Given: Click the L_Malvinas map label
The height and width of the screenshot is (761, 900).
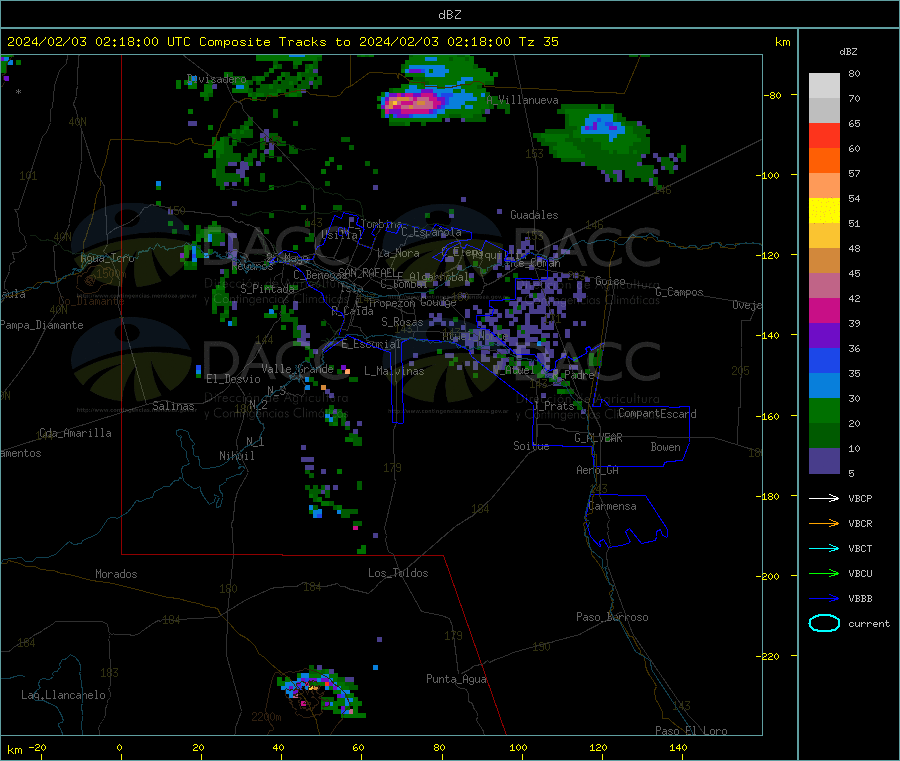Looking at the screenshot, I should point(394,371).
